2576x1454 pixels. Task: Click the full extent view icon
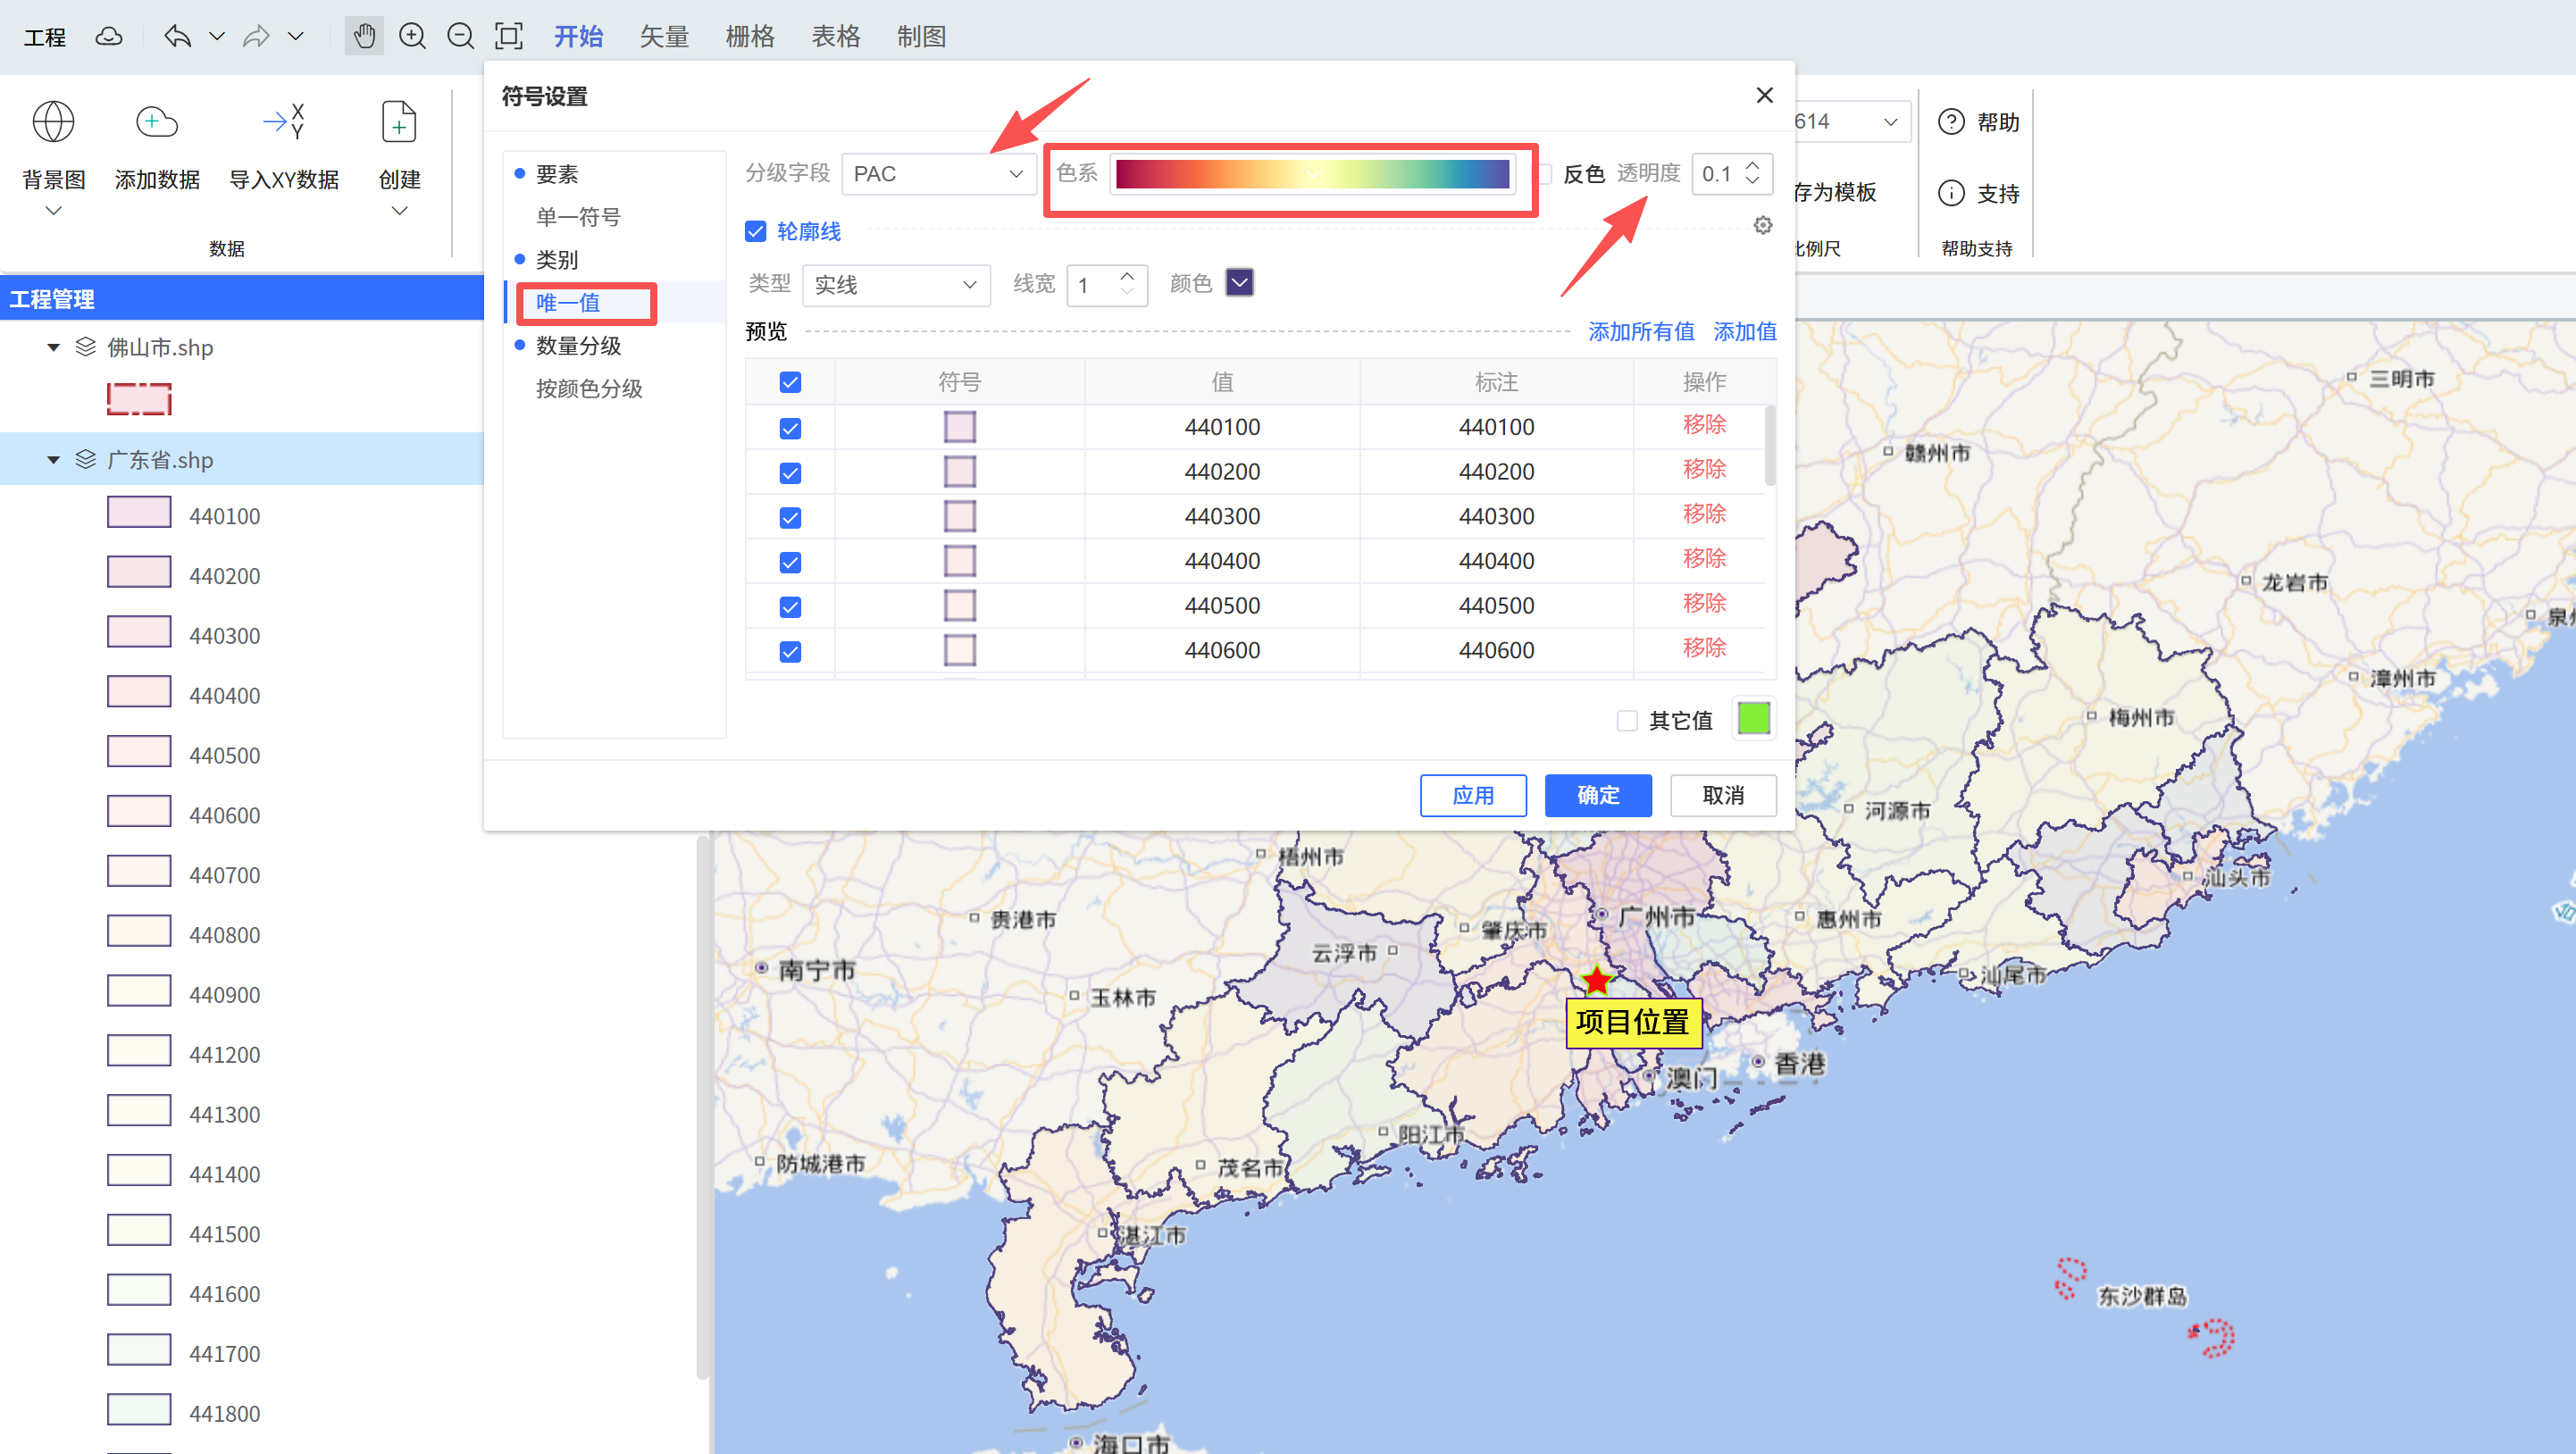coord(509,37)
